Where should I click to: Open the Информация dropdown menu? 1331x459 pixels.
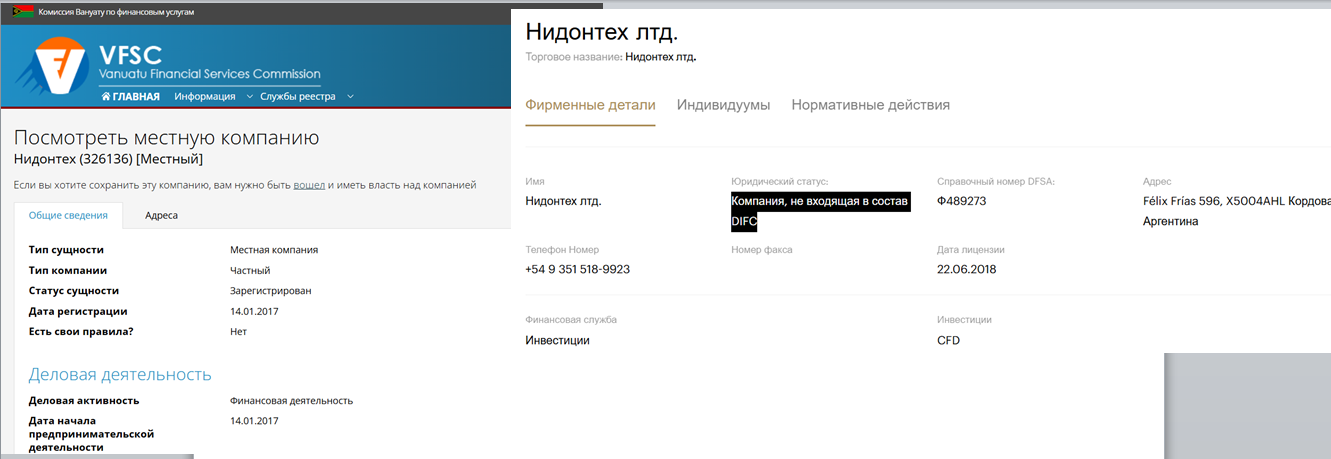205,97
